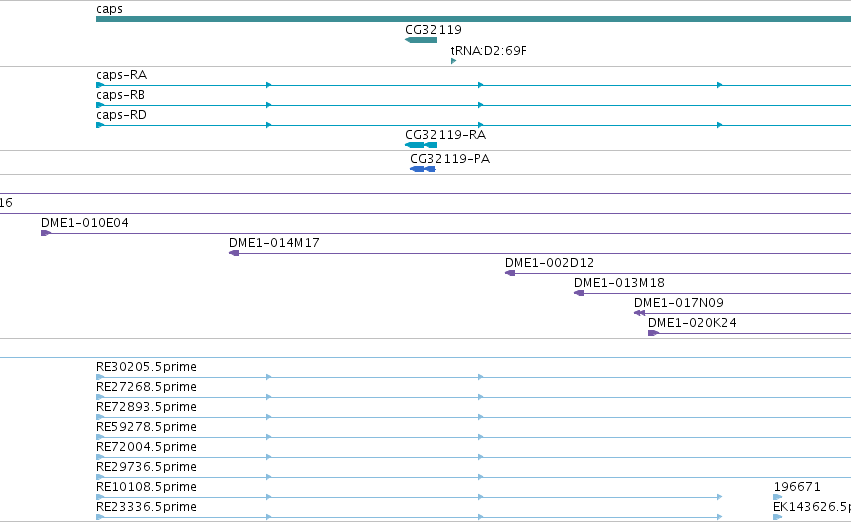Click the DME1-002D12 purple end arrow
The image size is (851, 522).
tap(510, 273)
